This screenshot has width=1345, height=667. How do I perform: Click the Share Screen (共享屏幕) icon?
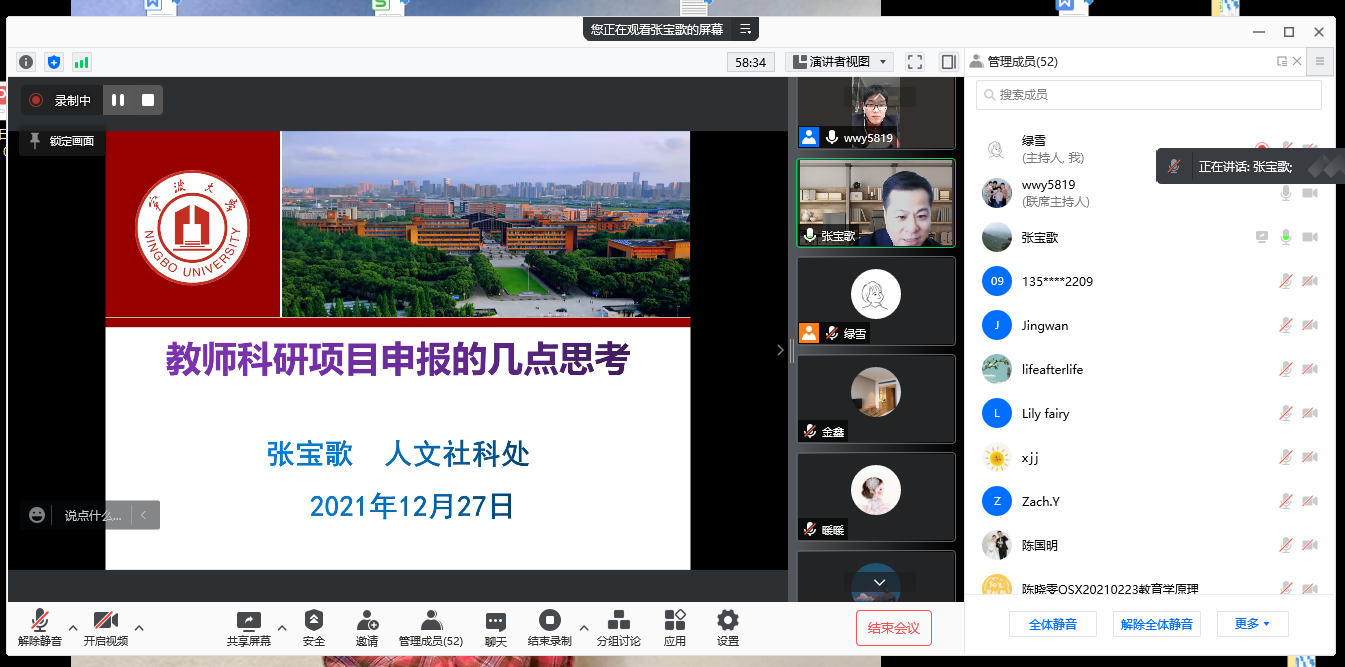[x=248, y=621]
